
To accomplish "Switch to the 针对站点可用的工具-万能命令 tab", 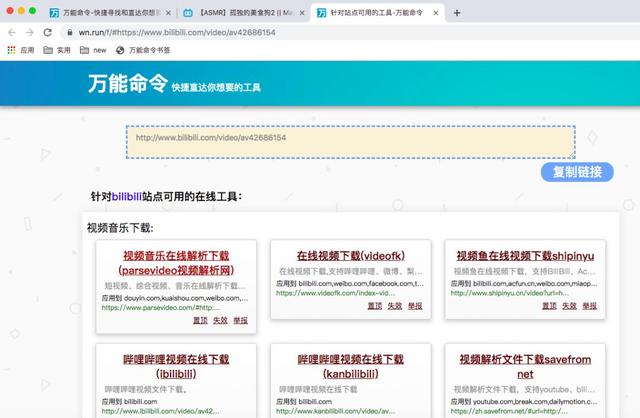I will [378, 13].
